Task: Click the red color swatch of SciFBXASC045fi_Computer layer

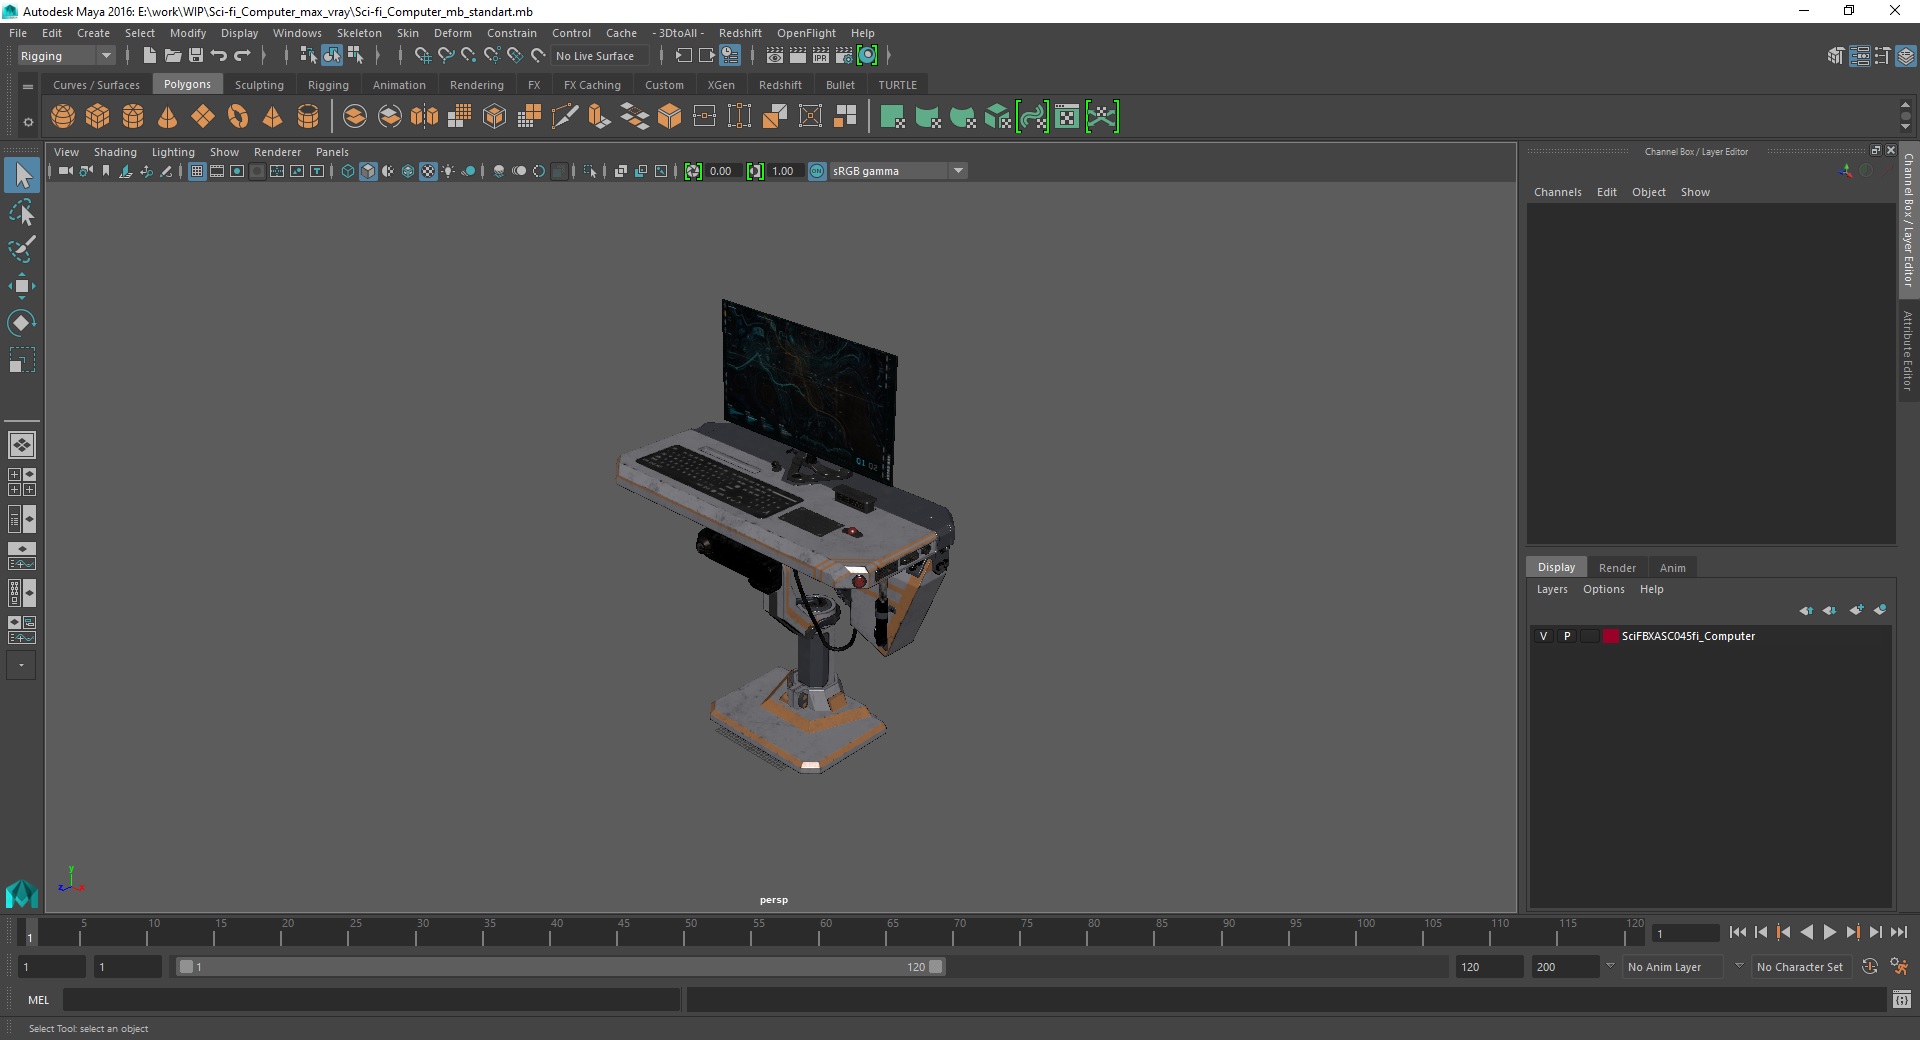Action: point(1610,636)
